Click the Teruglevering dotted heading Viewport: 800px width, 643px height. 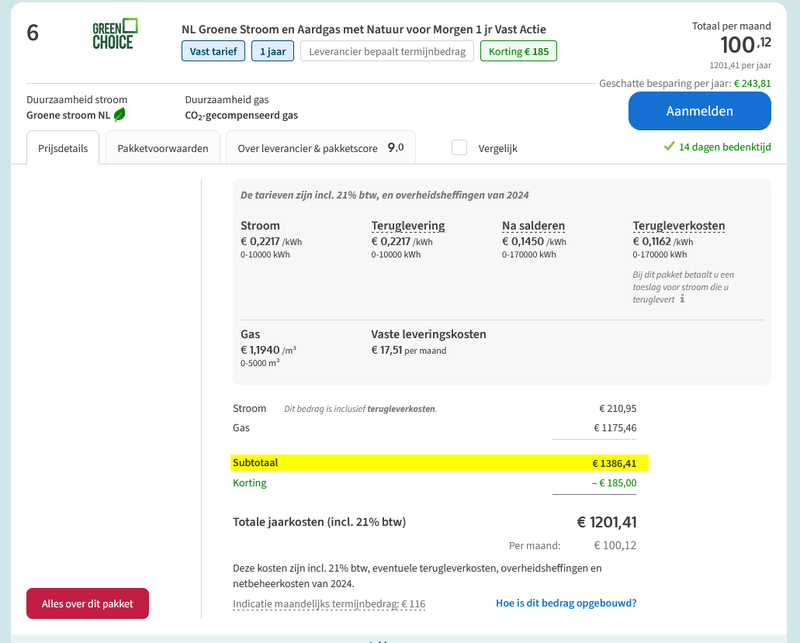(408, 226)
